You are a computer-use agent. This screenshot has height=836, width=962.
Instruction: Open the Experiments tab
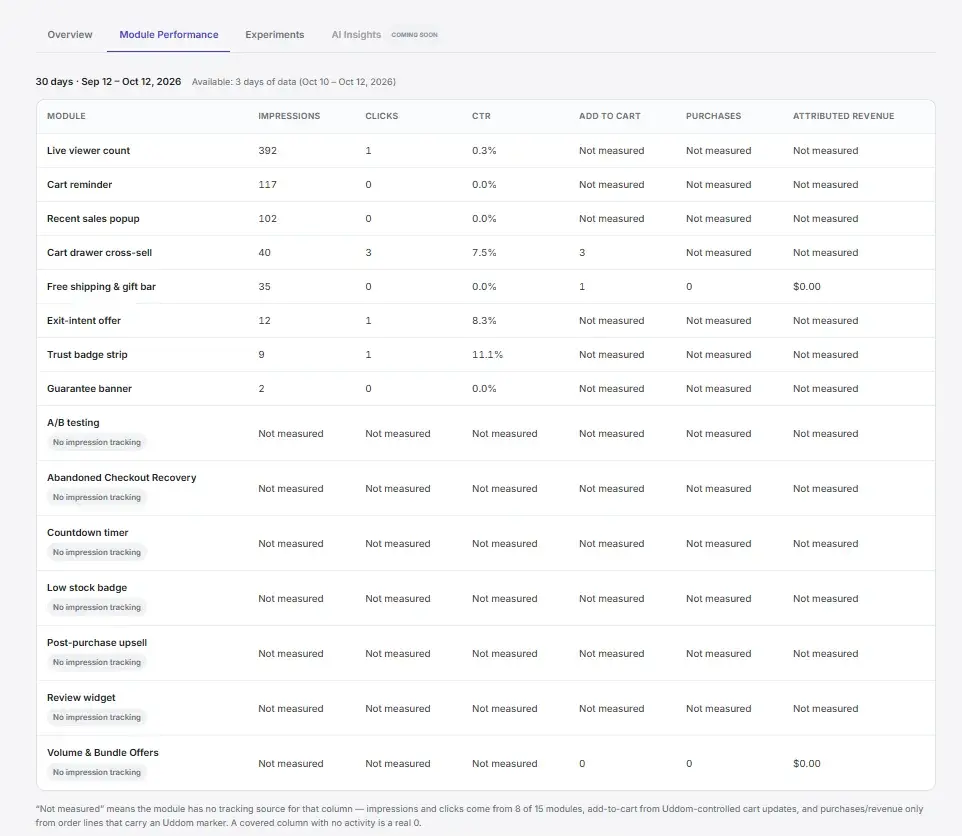click(274, 34)
